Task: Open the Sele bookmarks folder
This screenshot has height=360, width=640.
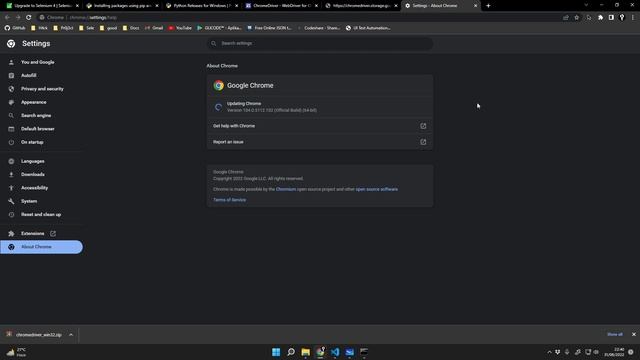Action: click(87, 28)
